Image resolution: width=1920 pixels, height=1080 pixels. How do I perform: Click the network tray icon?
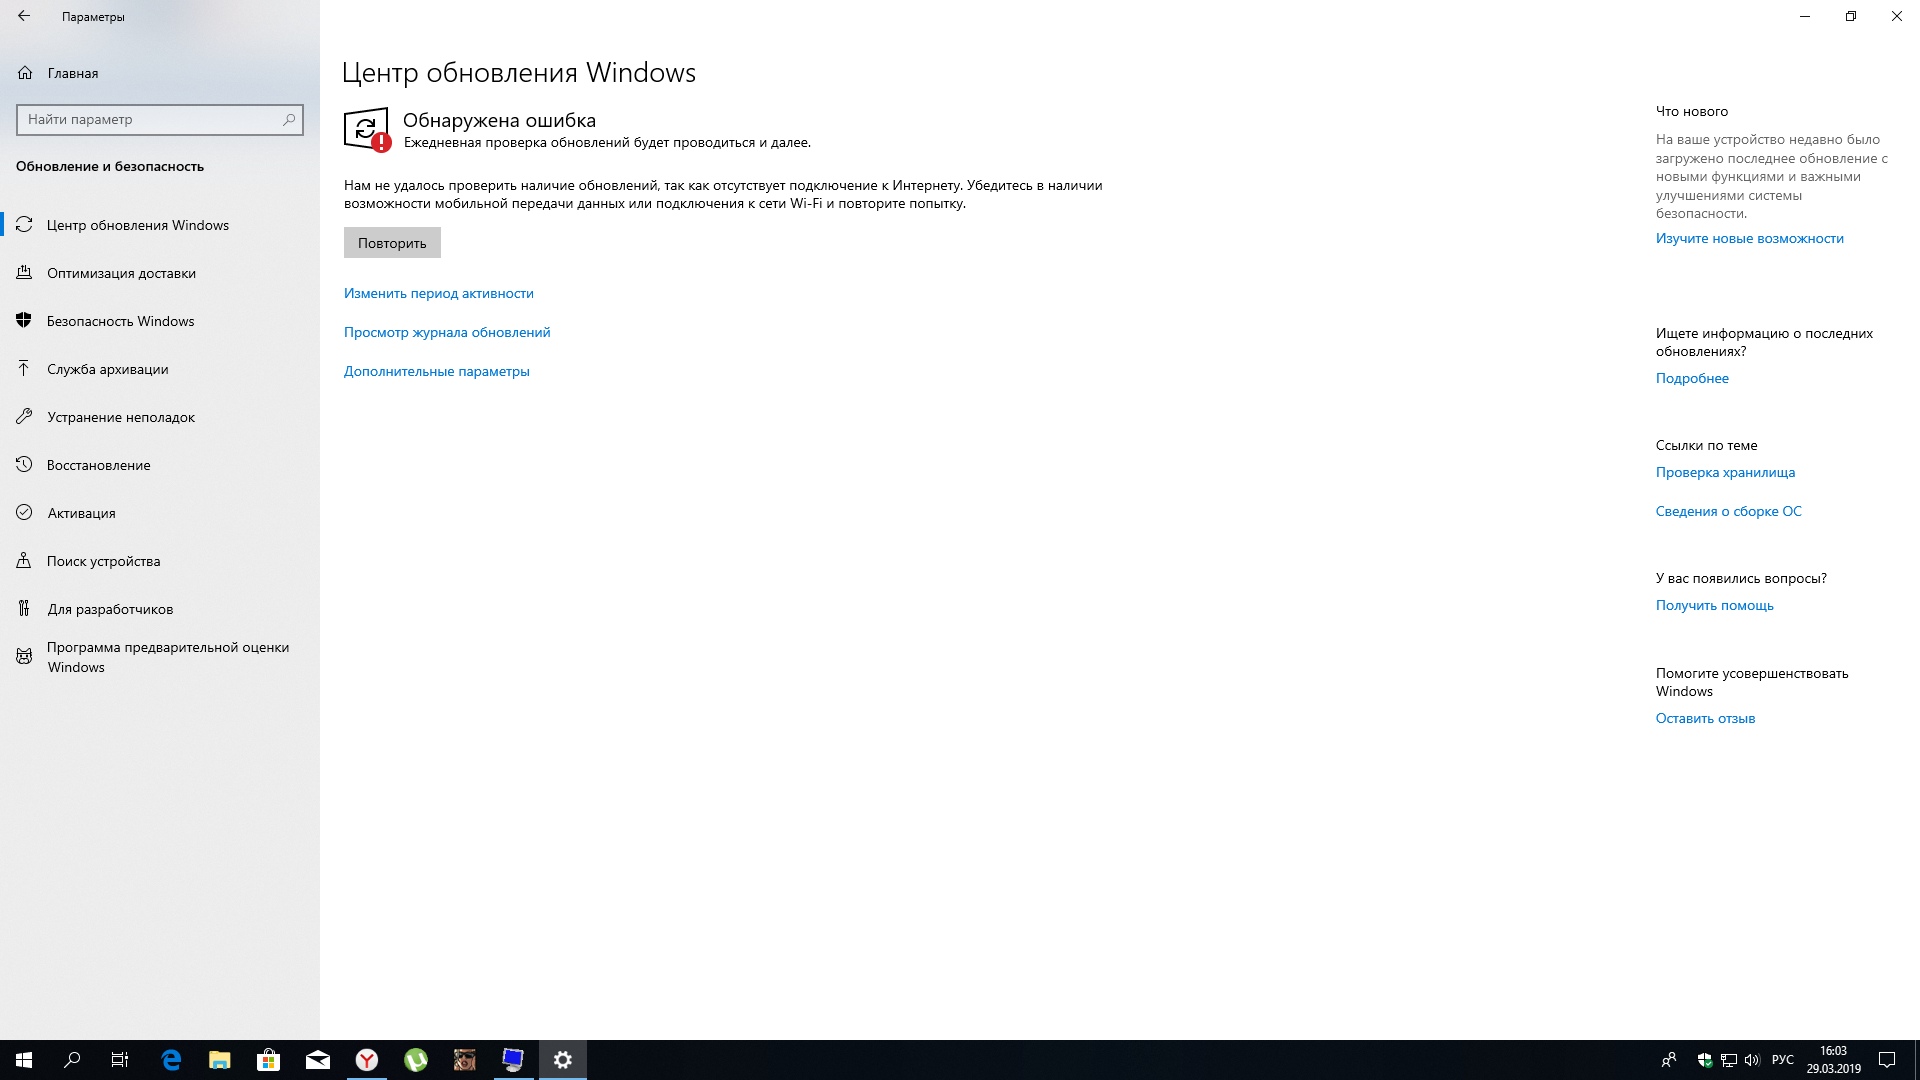point(1728,1060)
